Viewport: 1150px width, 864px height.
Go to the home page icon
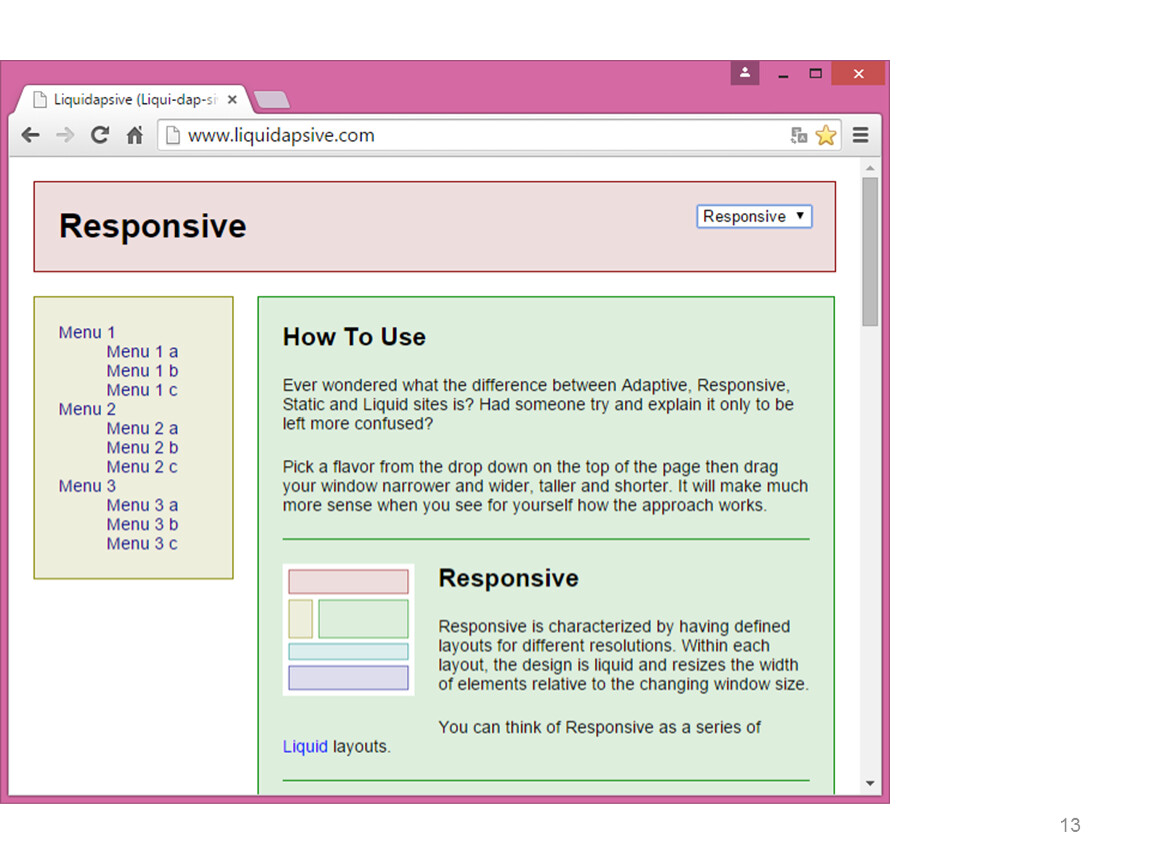point(134,135)
